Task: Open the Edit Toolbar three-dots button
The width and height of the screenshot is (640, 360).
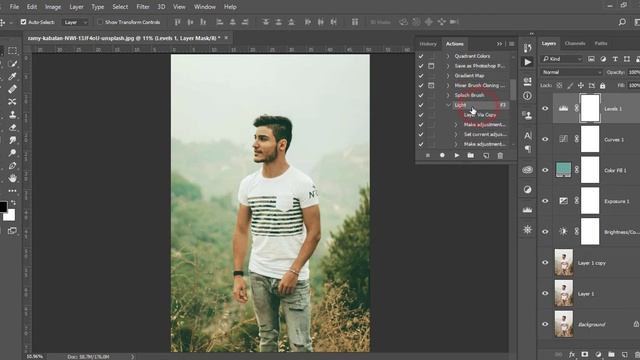Action: 12,191
